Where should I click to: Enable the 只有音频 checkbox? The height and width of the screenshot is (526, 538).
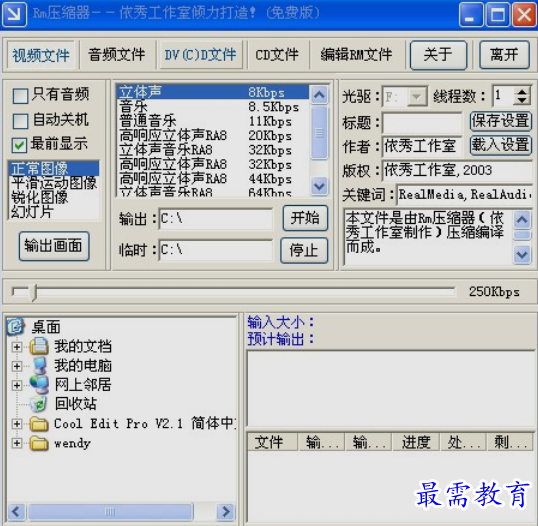pyautogui.click(x=20, y=96)
